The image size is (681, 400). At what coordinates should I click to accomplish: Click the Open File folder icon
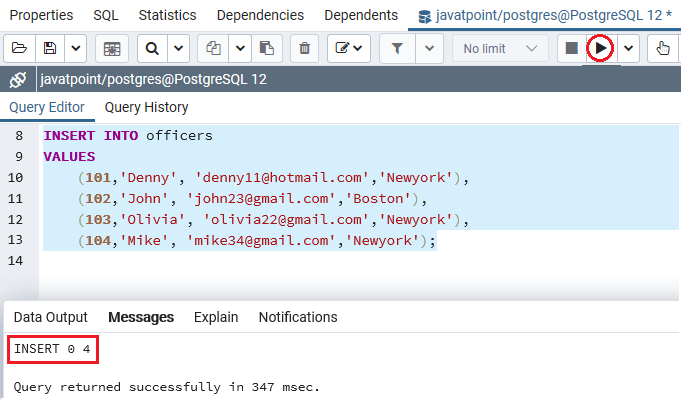point(20,48)
